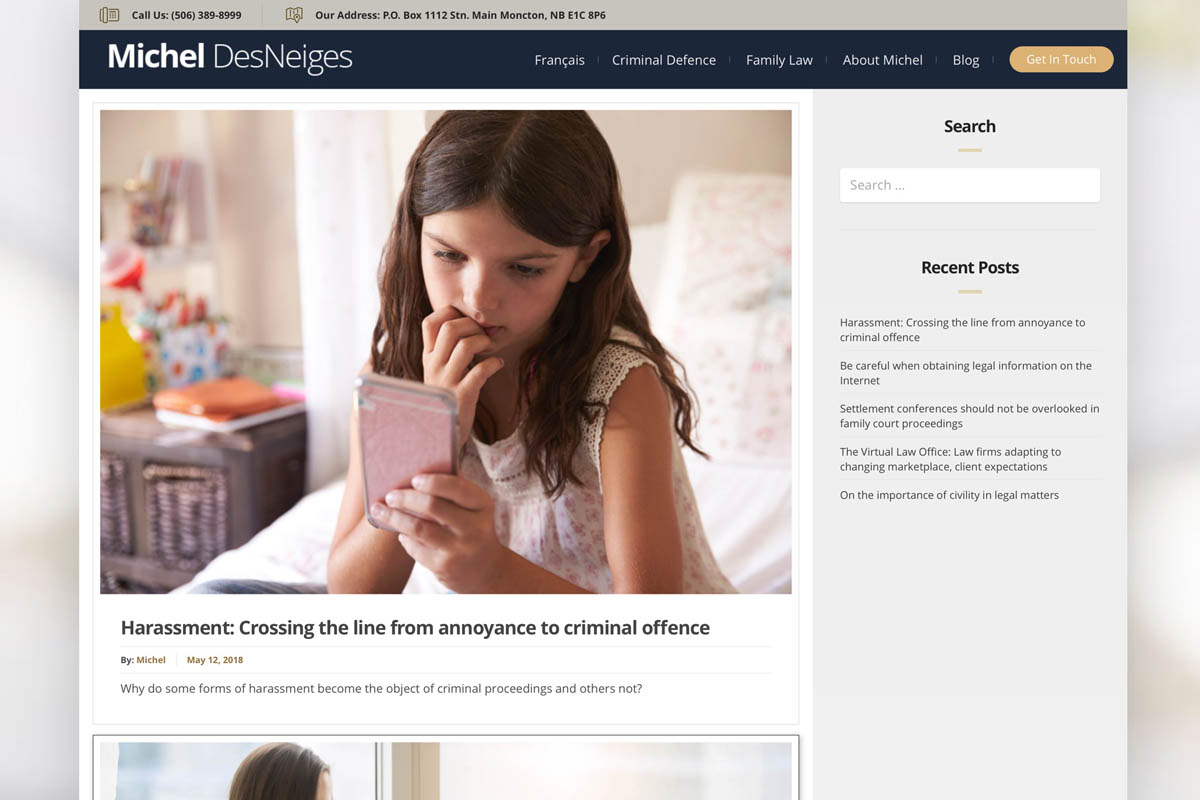
Task: Click the author link Michel
Action: pyautogui.click(x=151, y=660)
